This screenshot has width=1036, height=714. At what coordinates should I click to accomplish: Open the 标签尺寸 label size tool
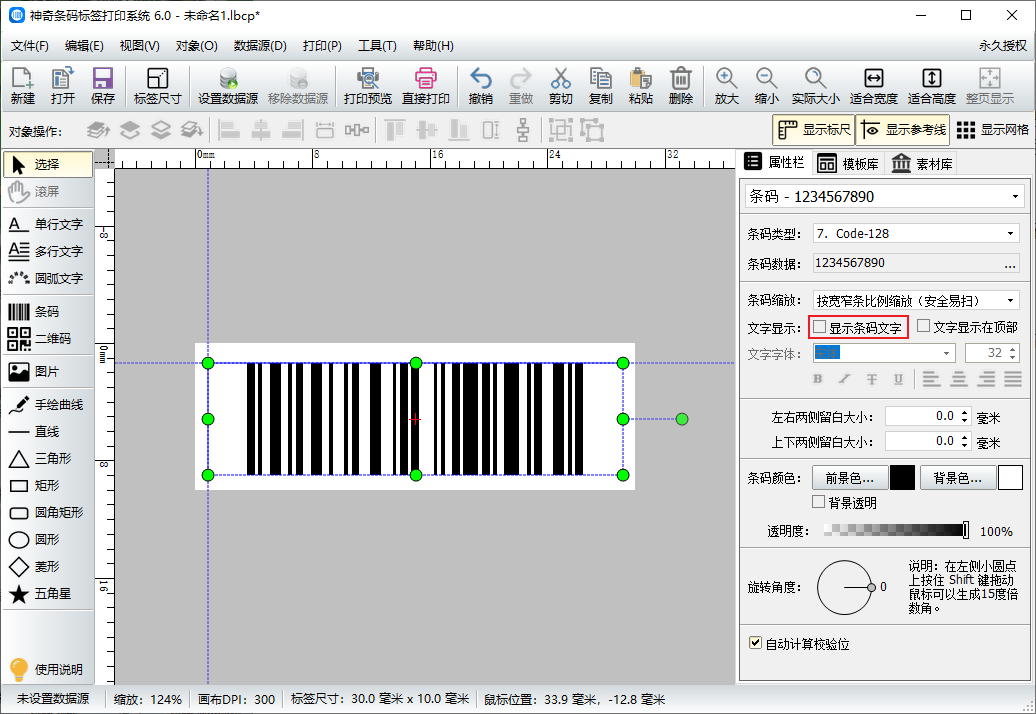click(157, 86)
